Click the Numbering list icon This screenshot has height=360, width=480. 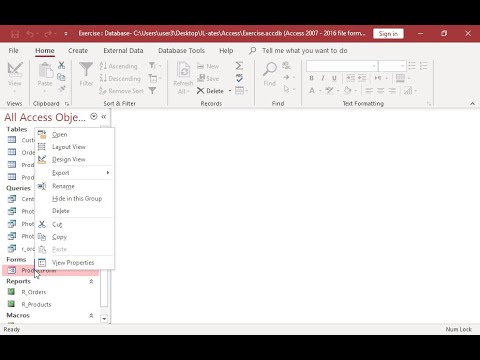pyautogui.click(x=424, y=66)
